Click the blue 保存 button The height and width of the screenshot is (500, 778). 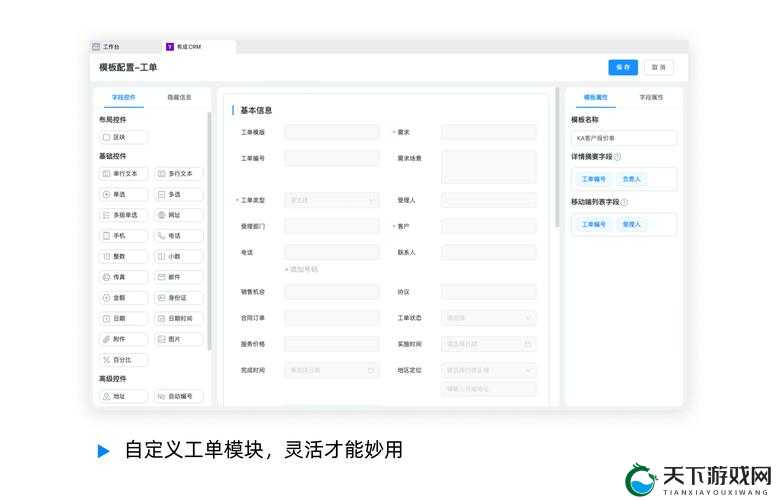pyautogui.click(x=623, y=67)
